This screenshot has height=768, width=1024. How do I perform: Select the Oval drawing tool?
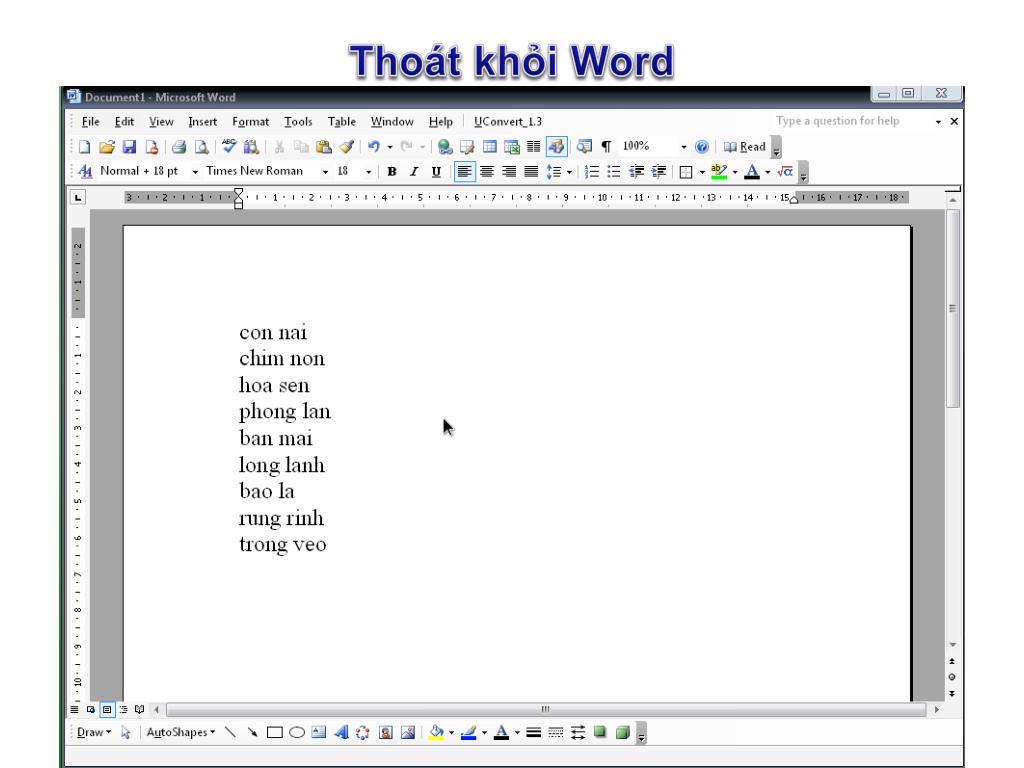(x=296, y=733)
